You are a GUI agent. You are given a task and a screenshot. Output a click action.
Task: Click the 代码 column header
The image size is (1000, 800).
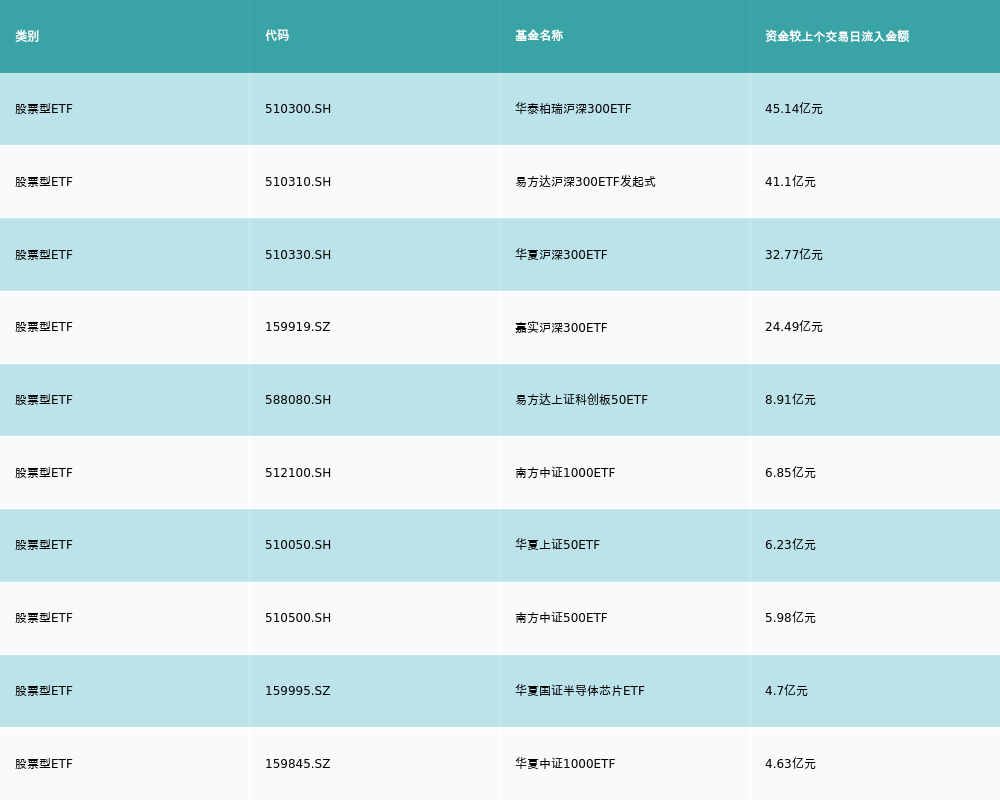[x=277, y=36]
